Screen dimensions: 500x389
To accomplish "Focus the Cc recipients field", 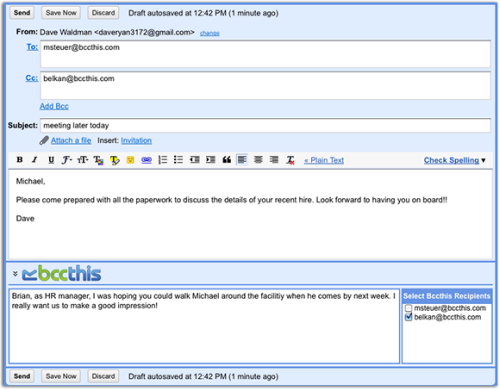I will [x=265, y=85].
